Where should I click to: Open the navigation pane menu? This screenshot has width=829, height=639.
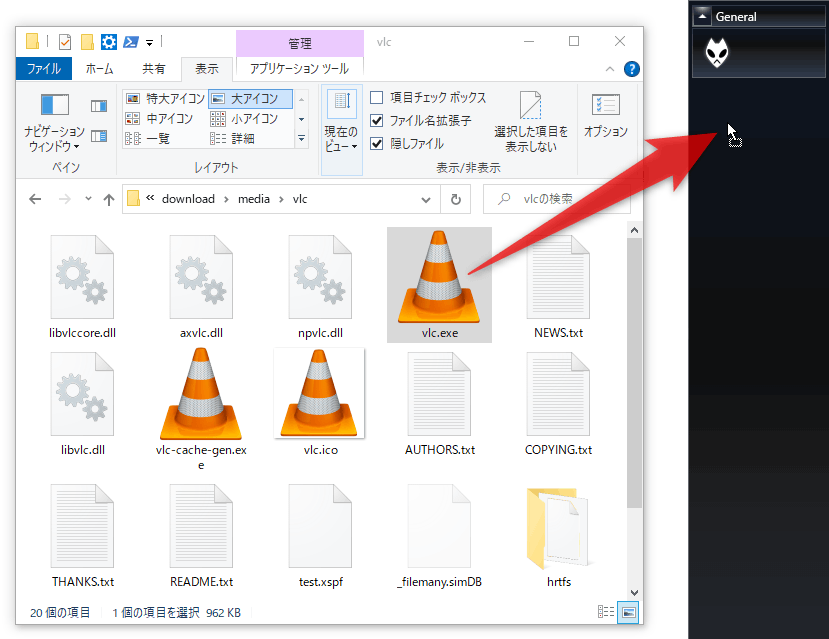[x=54, y=123]
